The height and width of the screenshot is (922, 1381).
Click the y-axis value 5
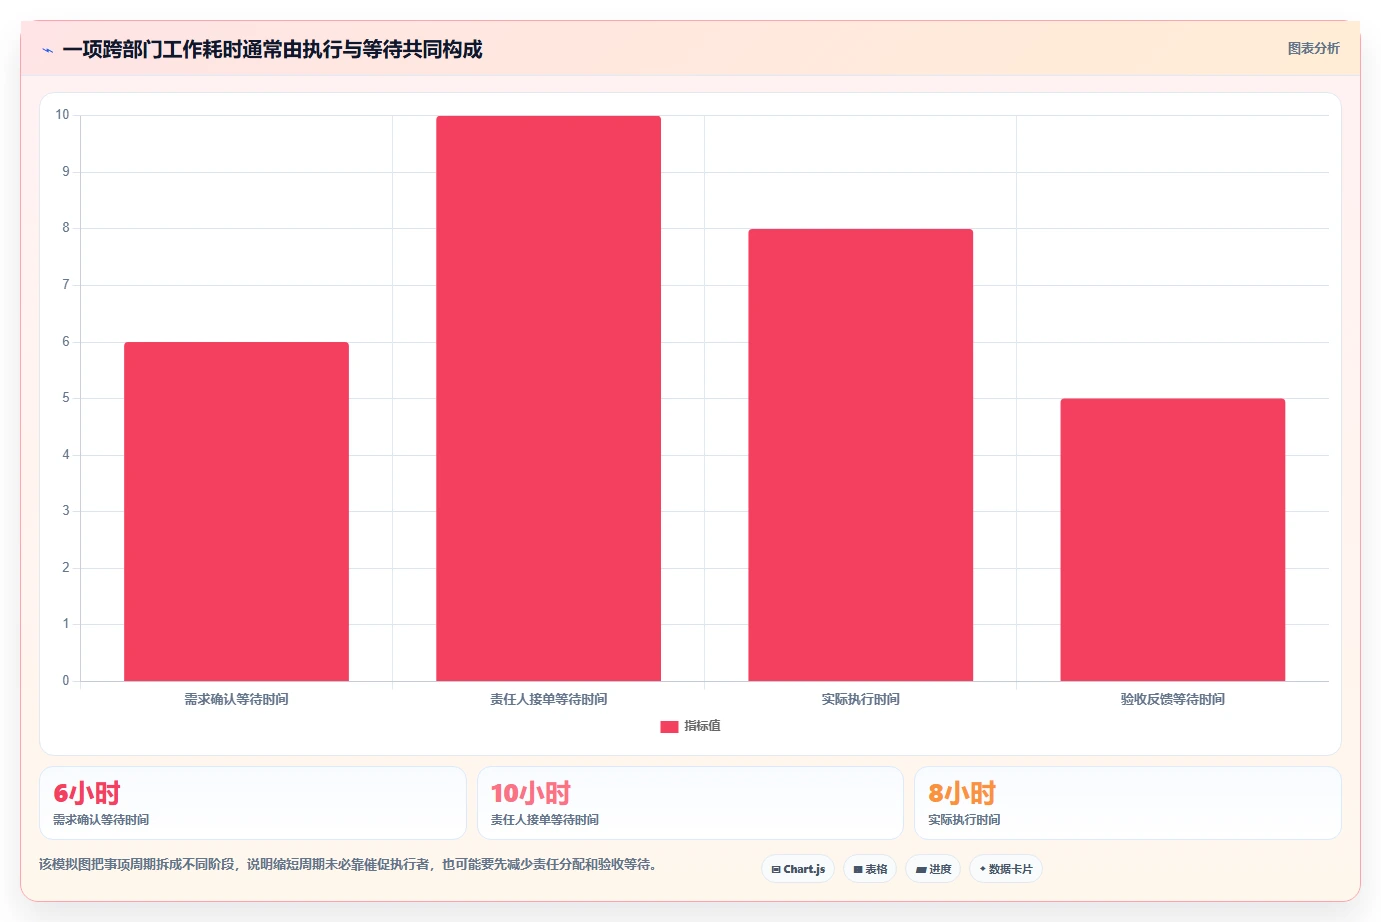pyautogui.click(x=66, y=398)
